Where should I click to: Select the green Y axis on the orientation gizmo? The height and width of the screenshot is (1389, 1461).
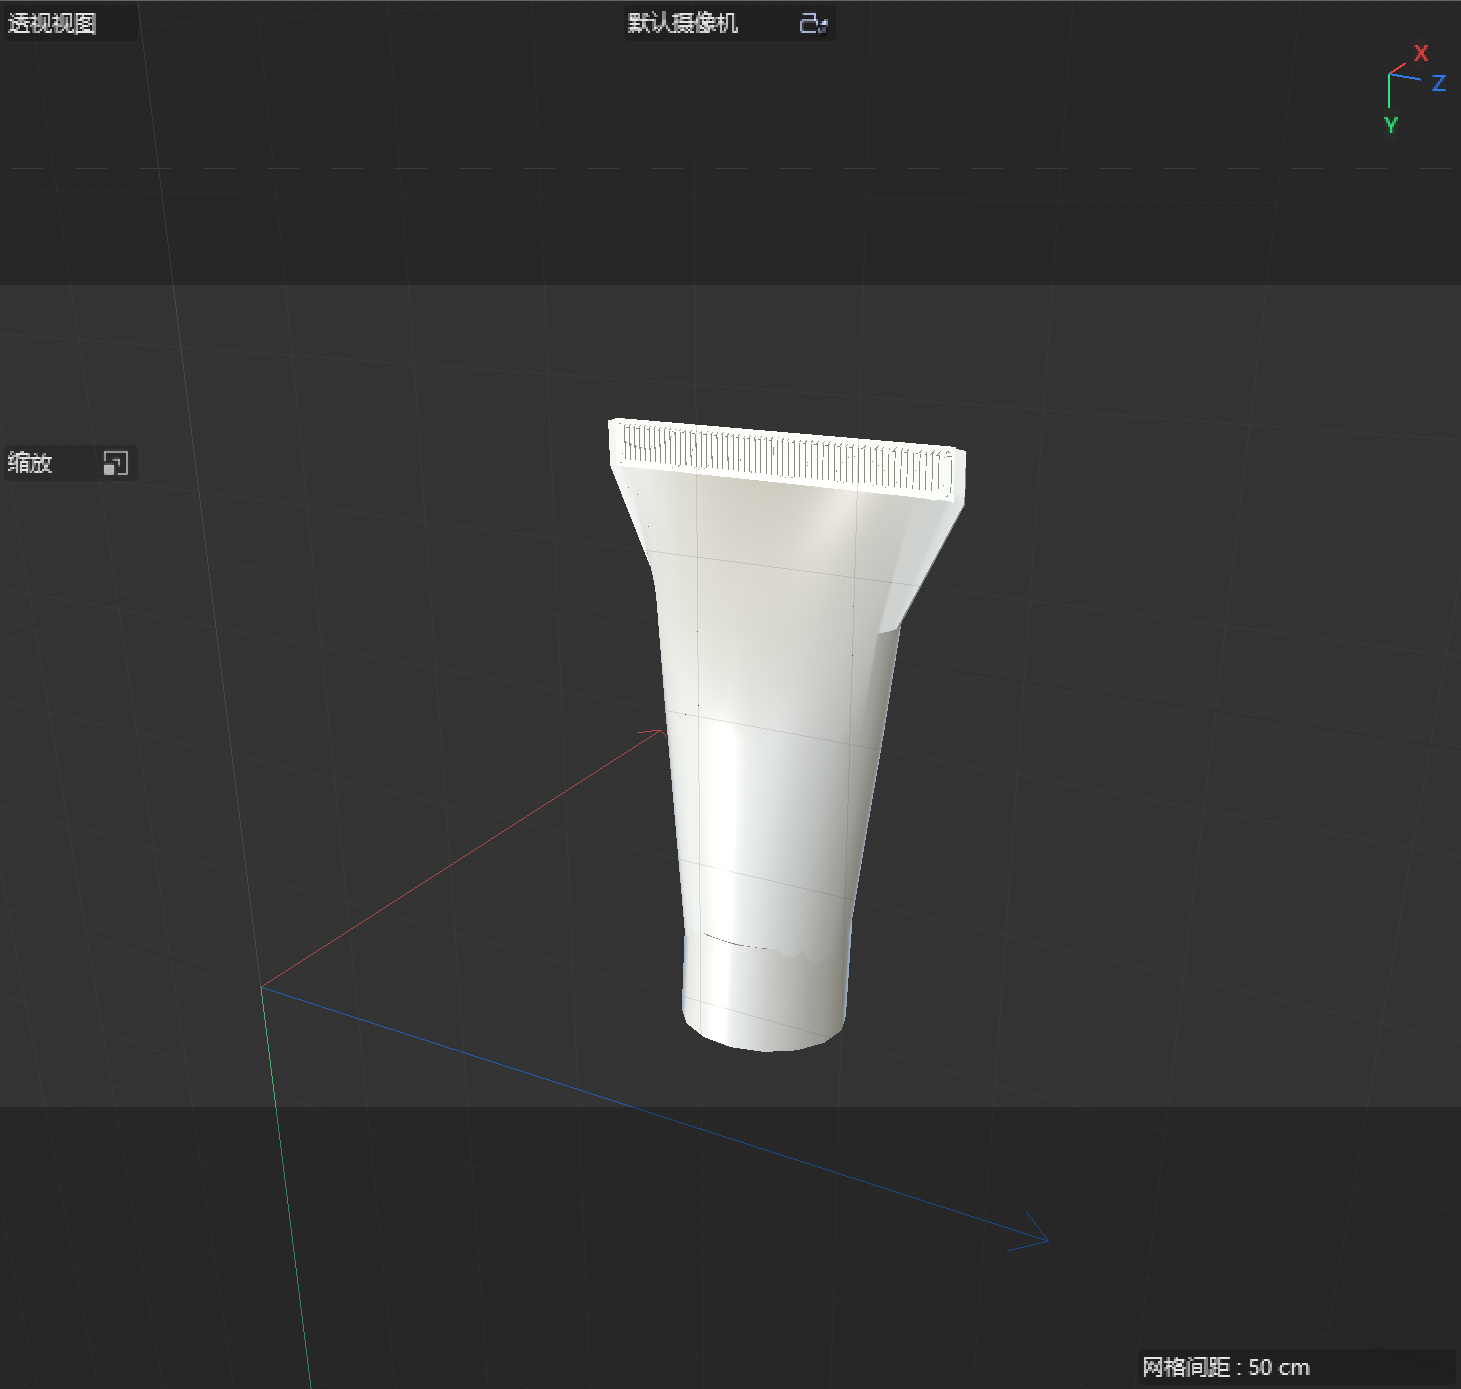(1390, 125)
